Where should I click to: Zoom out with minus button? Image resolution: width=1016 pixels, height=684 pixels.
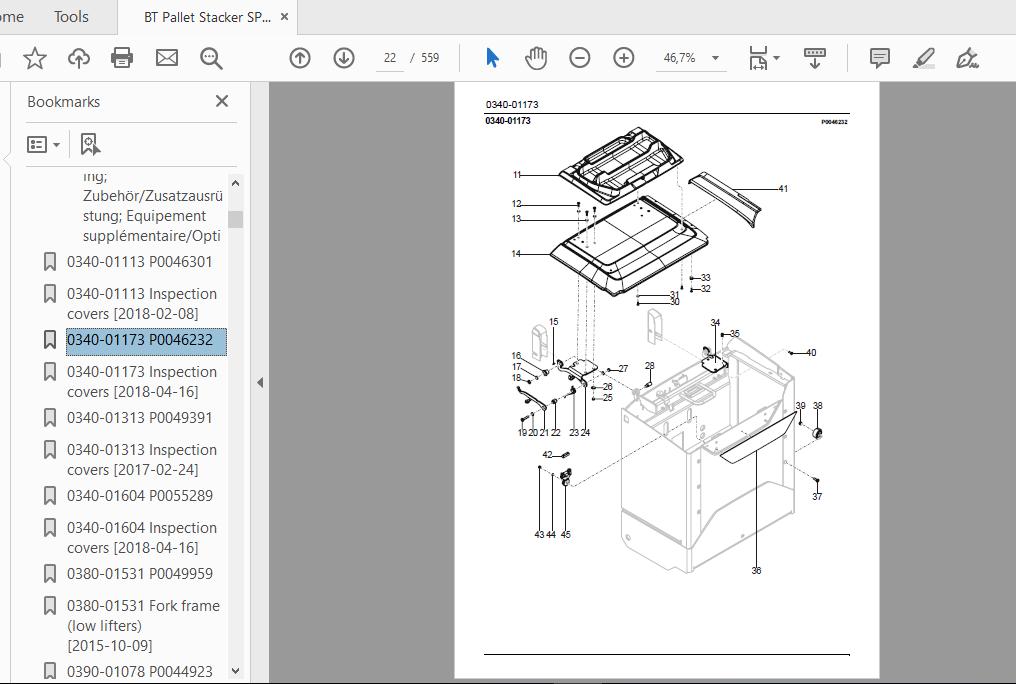(x=579, y=58)
